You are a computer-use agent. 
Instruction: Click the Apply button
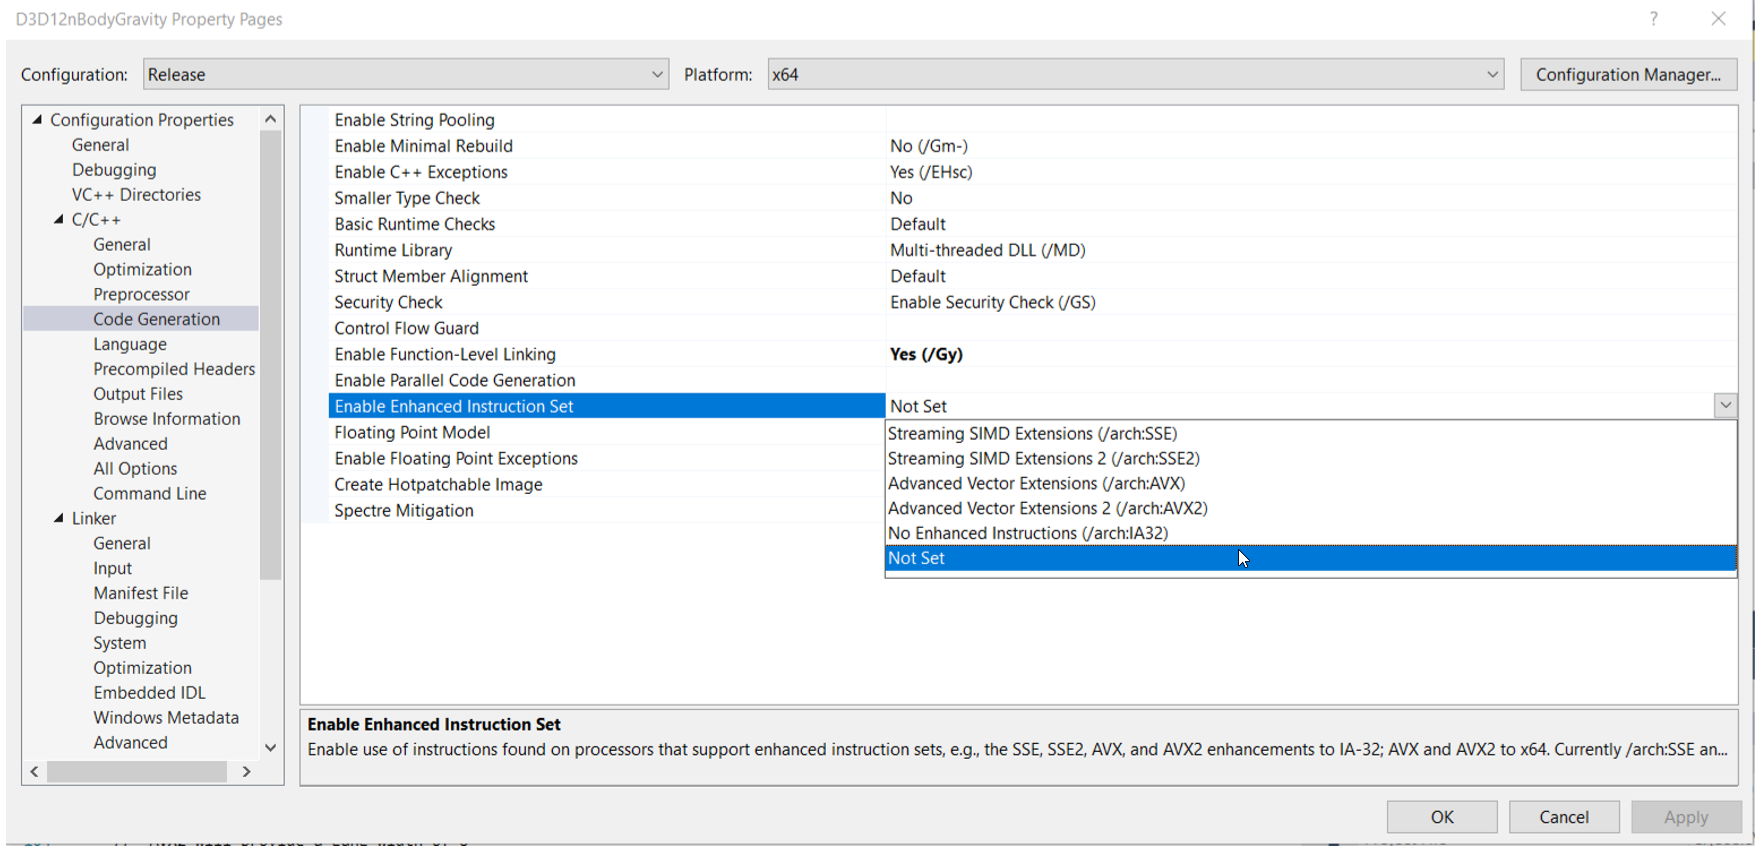[x=1686, y=817]
